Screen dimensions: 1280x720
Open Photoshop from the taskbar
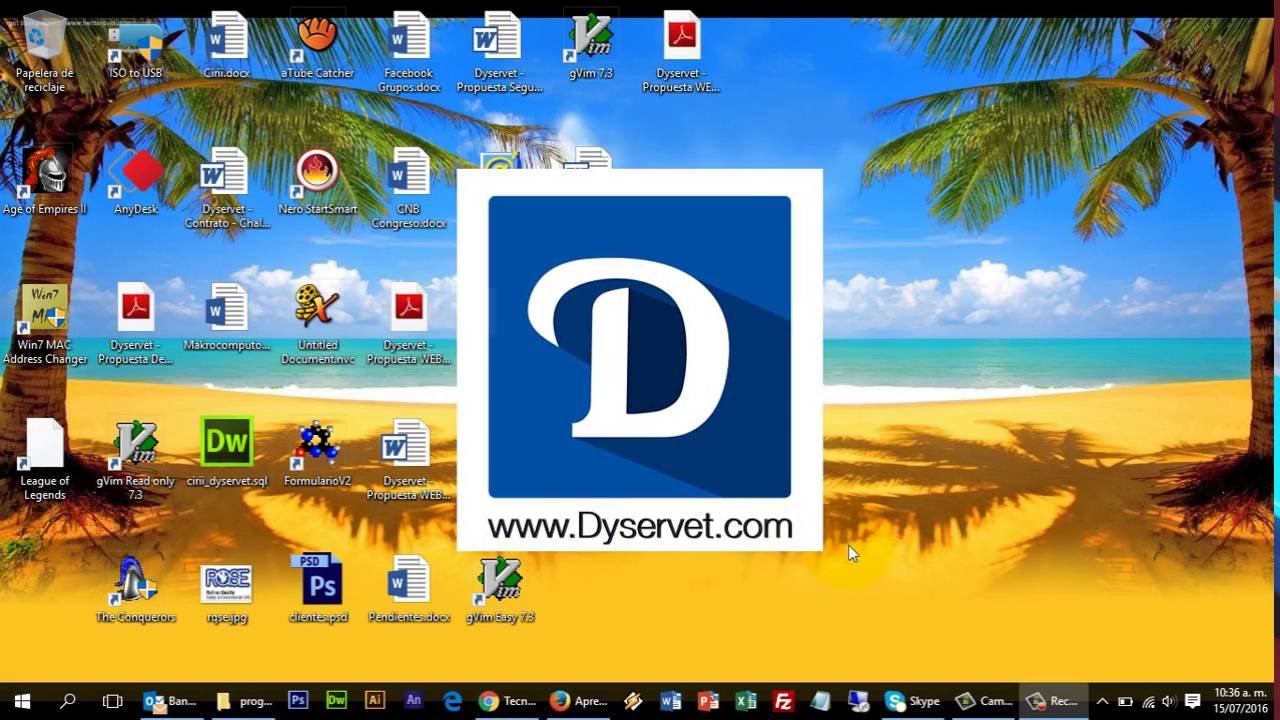point(298,701)
